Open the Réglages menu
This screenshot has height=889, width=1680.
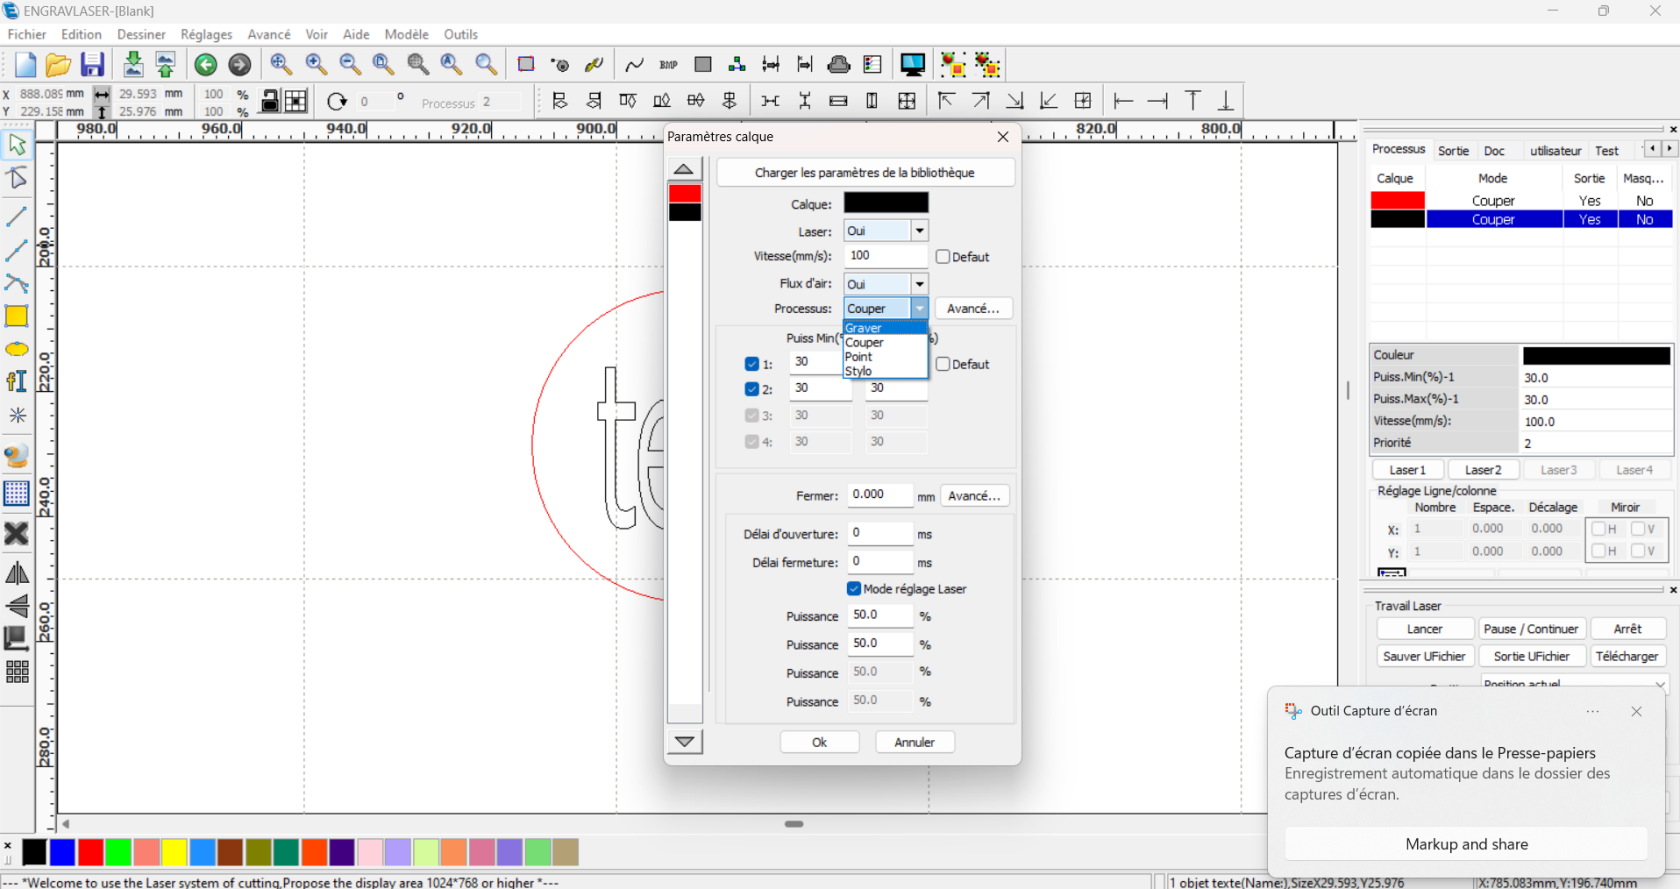[206, 34]
